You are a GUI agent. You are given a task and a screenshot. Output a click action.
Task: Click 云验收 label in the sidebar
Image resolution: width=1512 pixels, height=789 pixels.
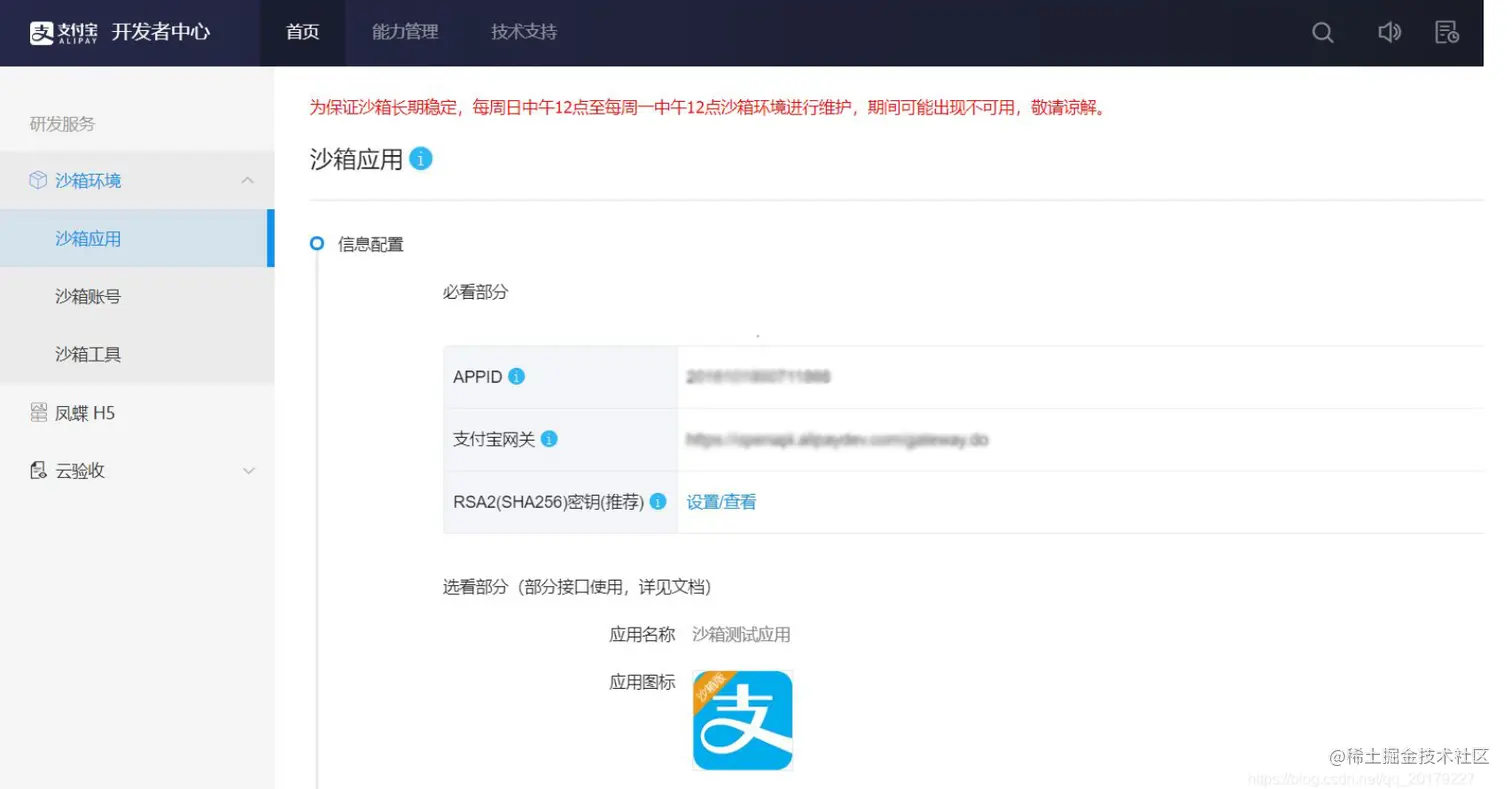pyautogui.click(x=80, y=470)
